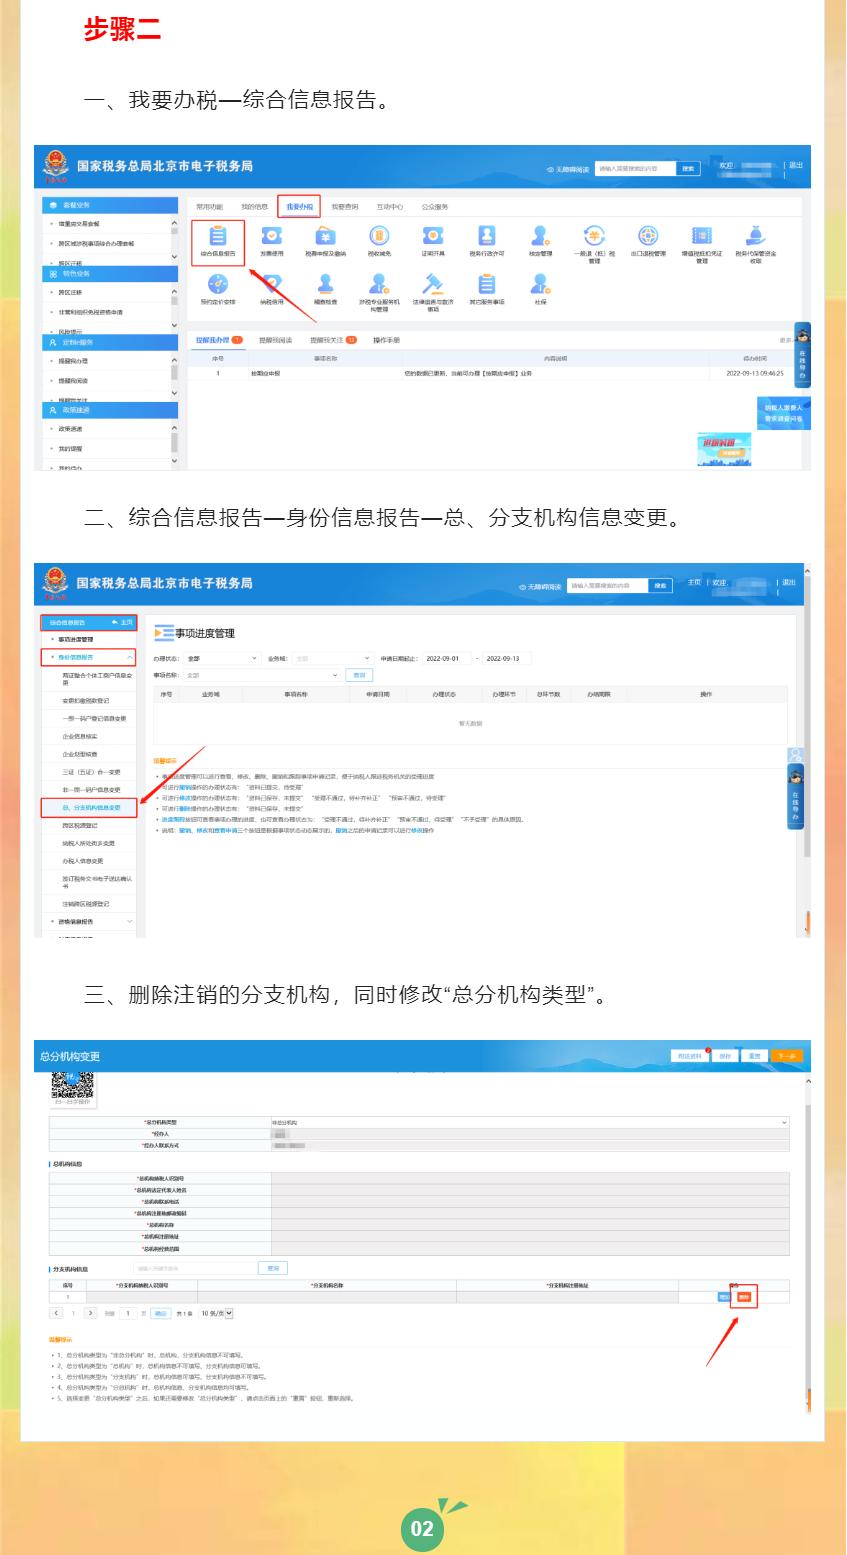Open 出口退税管理
This screenshot has width=847, height=1555.
[647, 236]
